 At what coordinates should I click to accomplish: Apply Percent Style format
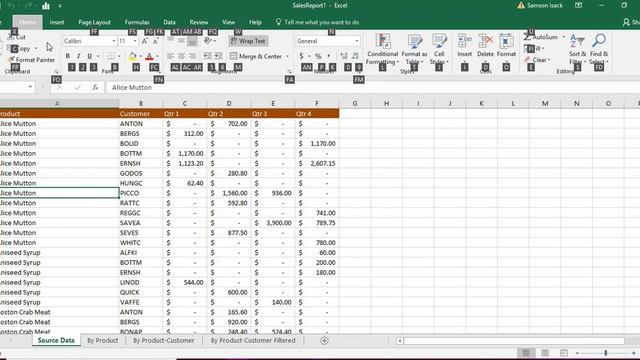318,56
